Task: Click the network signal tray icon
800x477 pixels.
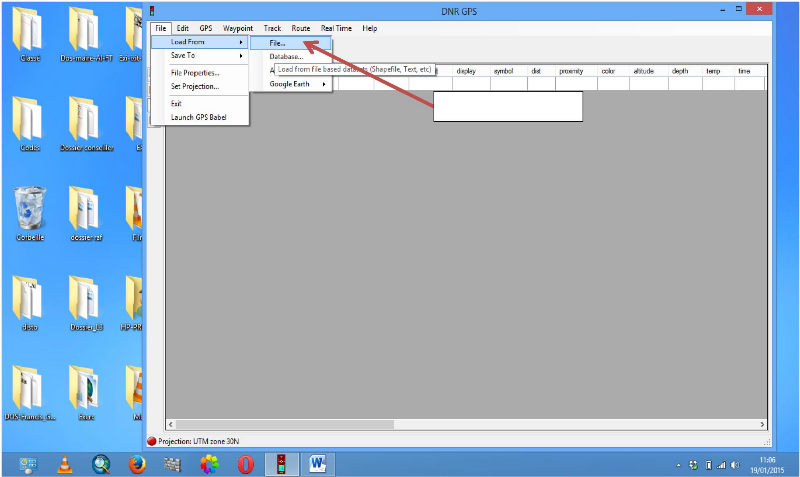Action: pos(721,465)
